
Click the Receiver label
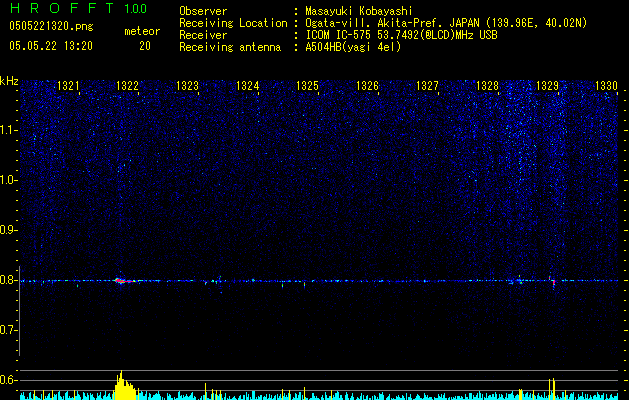203,35
